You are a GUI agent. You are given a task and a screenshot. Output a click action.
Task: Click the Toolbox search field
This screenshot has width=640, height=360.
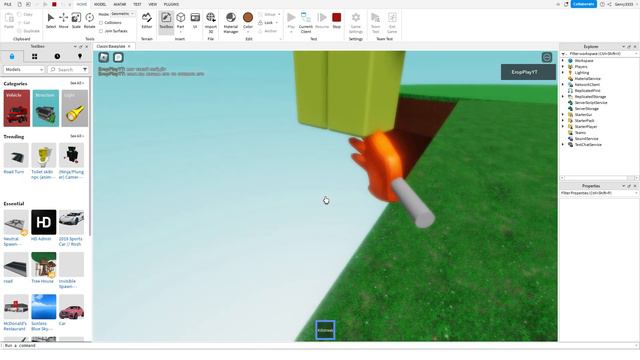64,70
